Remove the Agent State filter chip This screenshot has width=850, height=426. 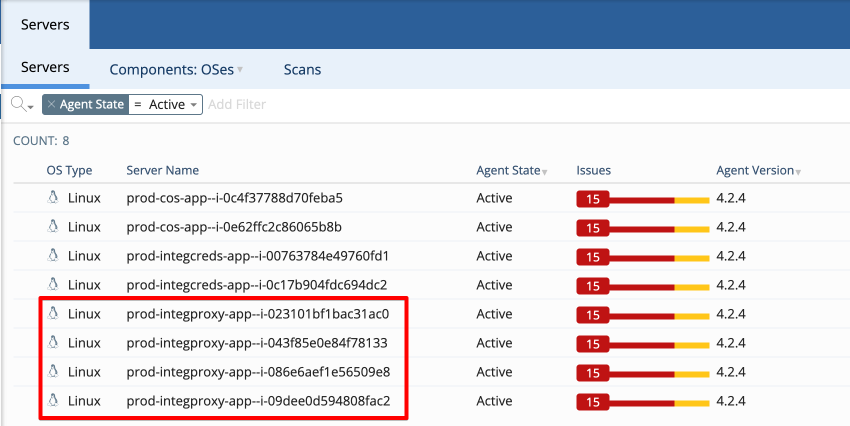tap(51, 105)
